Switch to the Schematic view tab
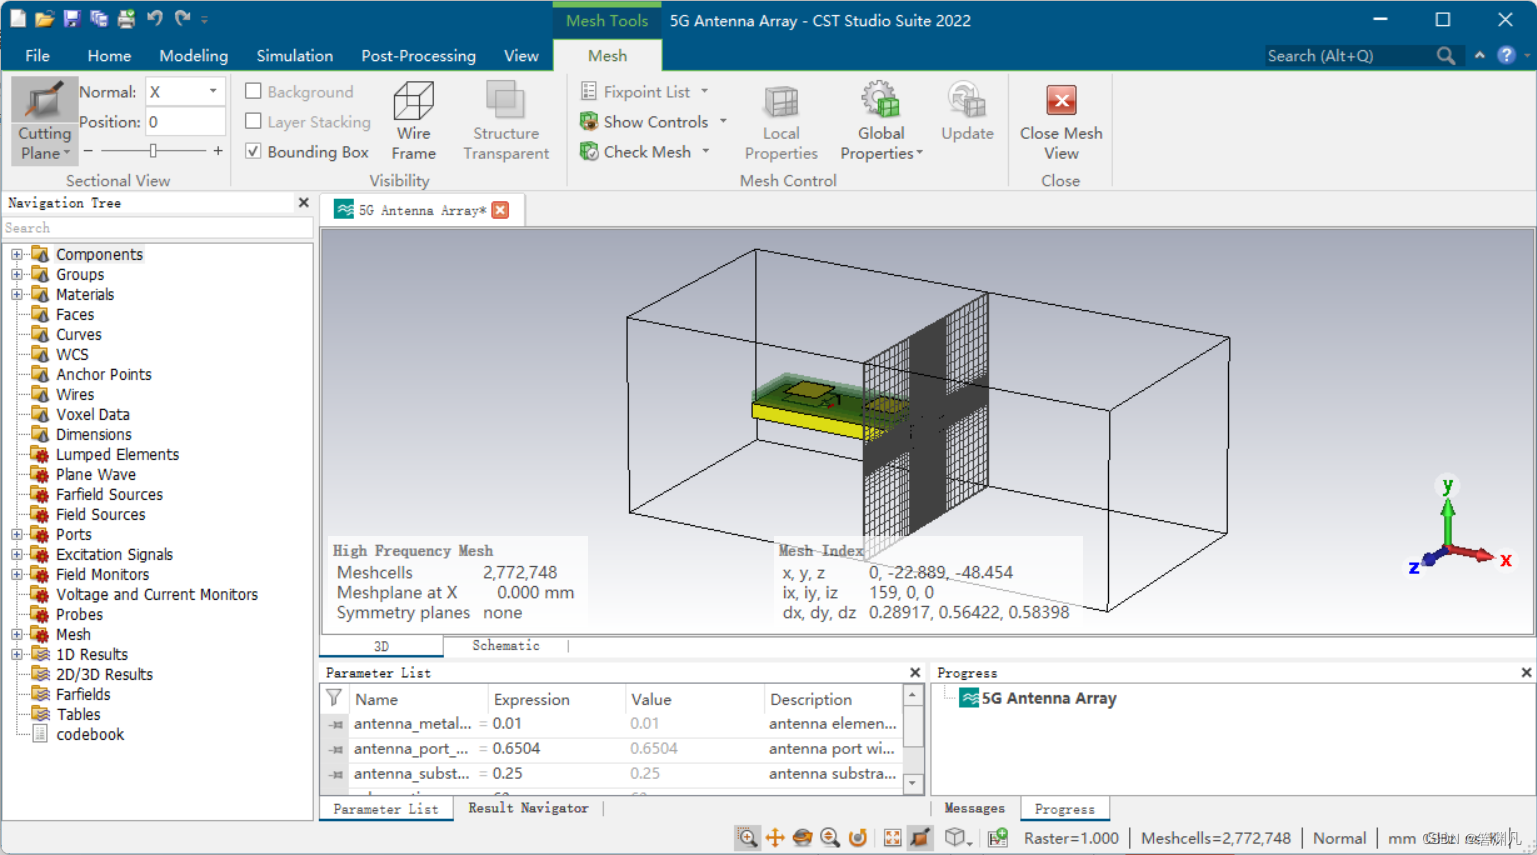This screenshot has height=855, width=1537. [506, 646]
